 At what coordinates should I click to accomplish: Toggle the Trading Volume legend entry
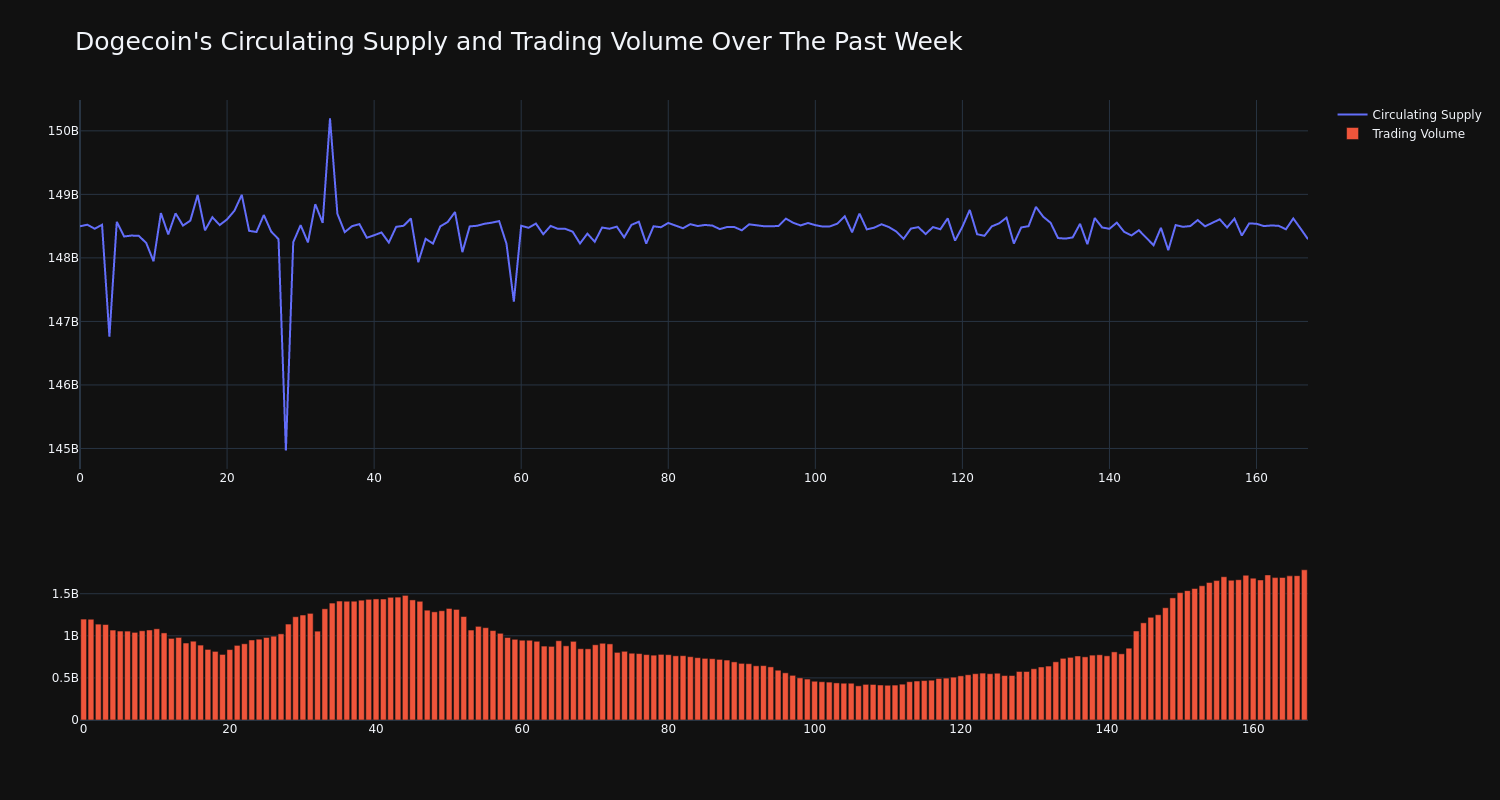pos(1405,134)
